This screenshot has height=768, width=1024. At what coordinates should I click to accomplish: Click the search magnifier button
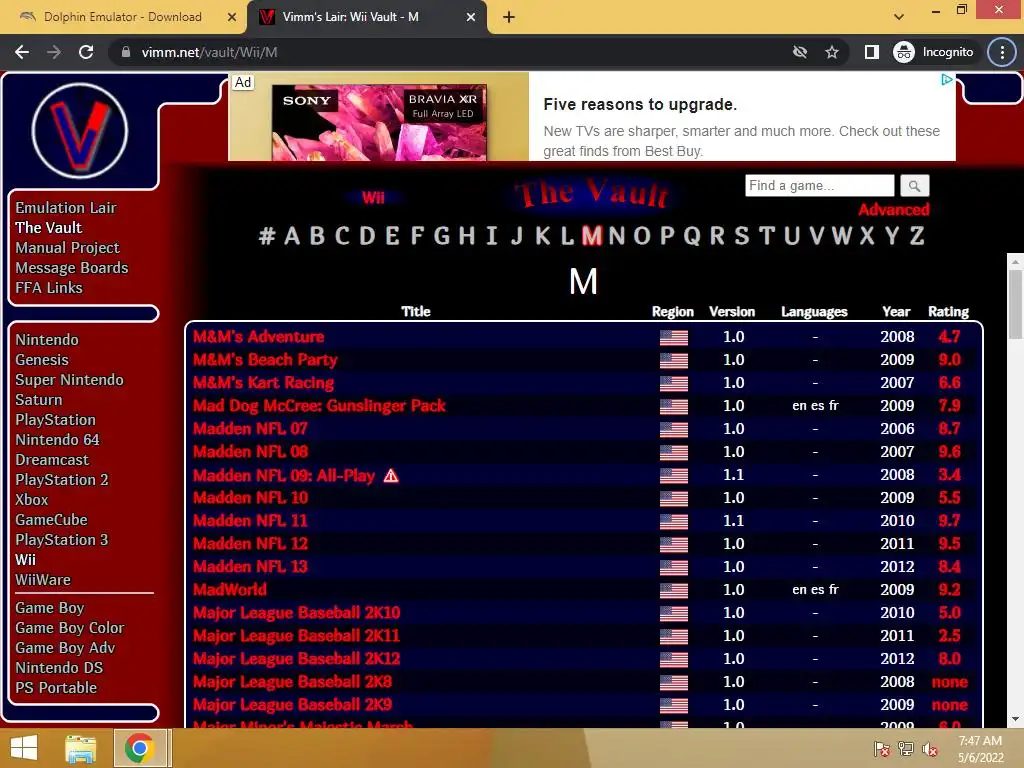pos(914,186)
